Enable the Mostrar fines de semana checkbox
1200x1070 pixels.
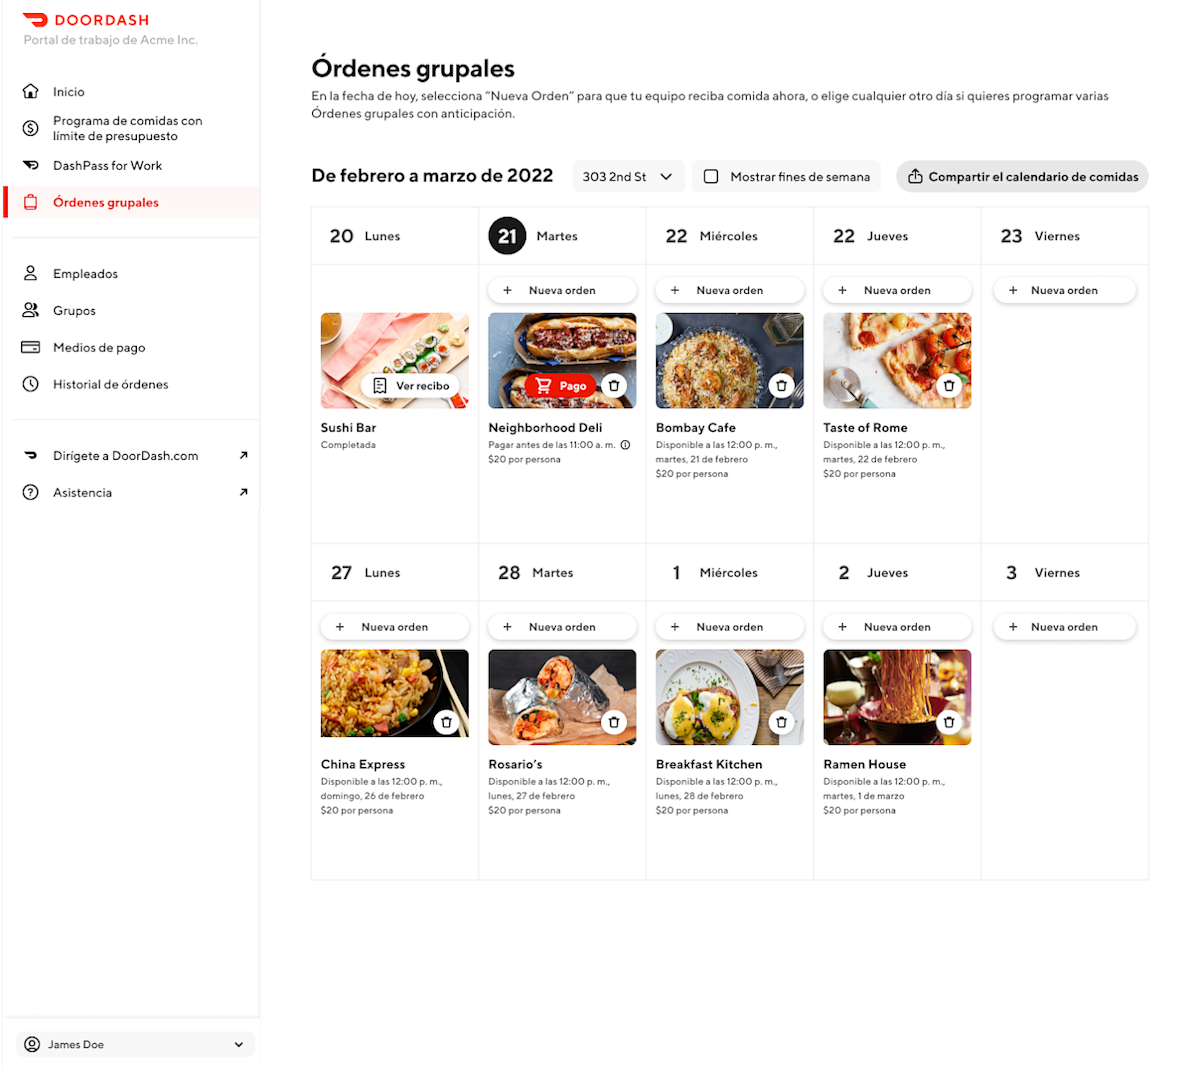click(x=711, y=176)
